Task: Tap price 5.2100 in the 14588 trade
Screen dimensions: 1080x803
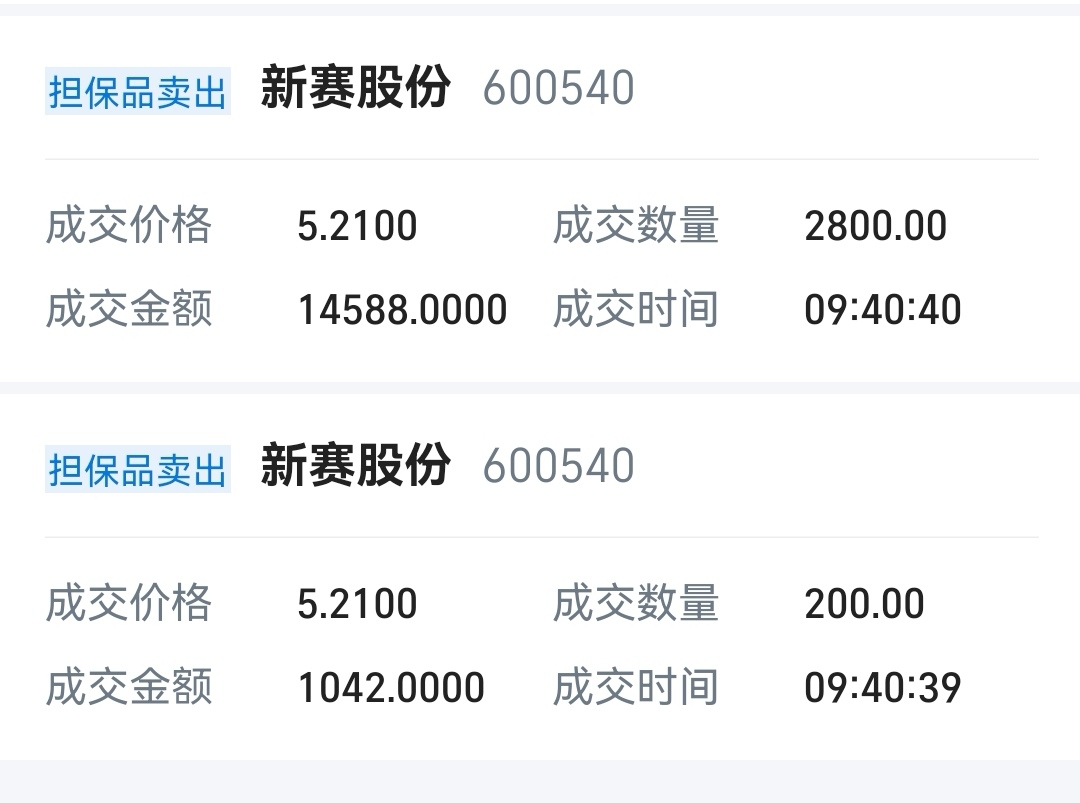Action: click(x=357, y=226)
